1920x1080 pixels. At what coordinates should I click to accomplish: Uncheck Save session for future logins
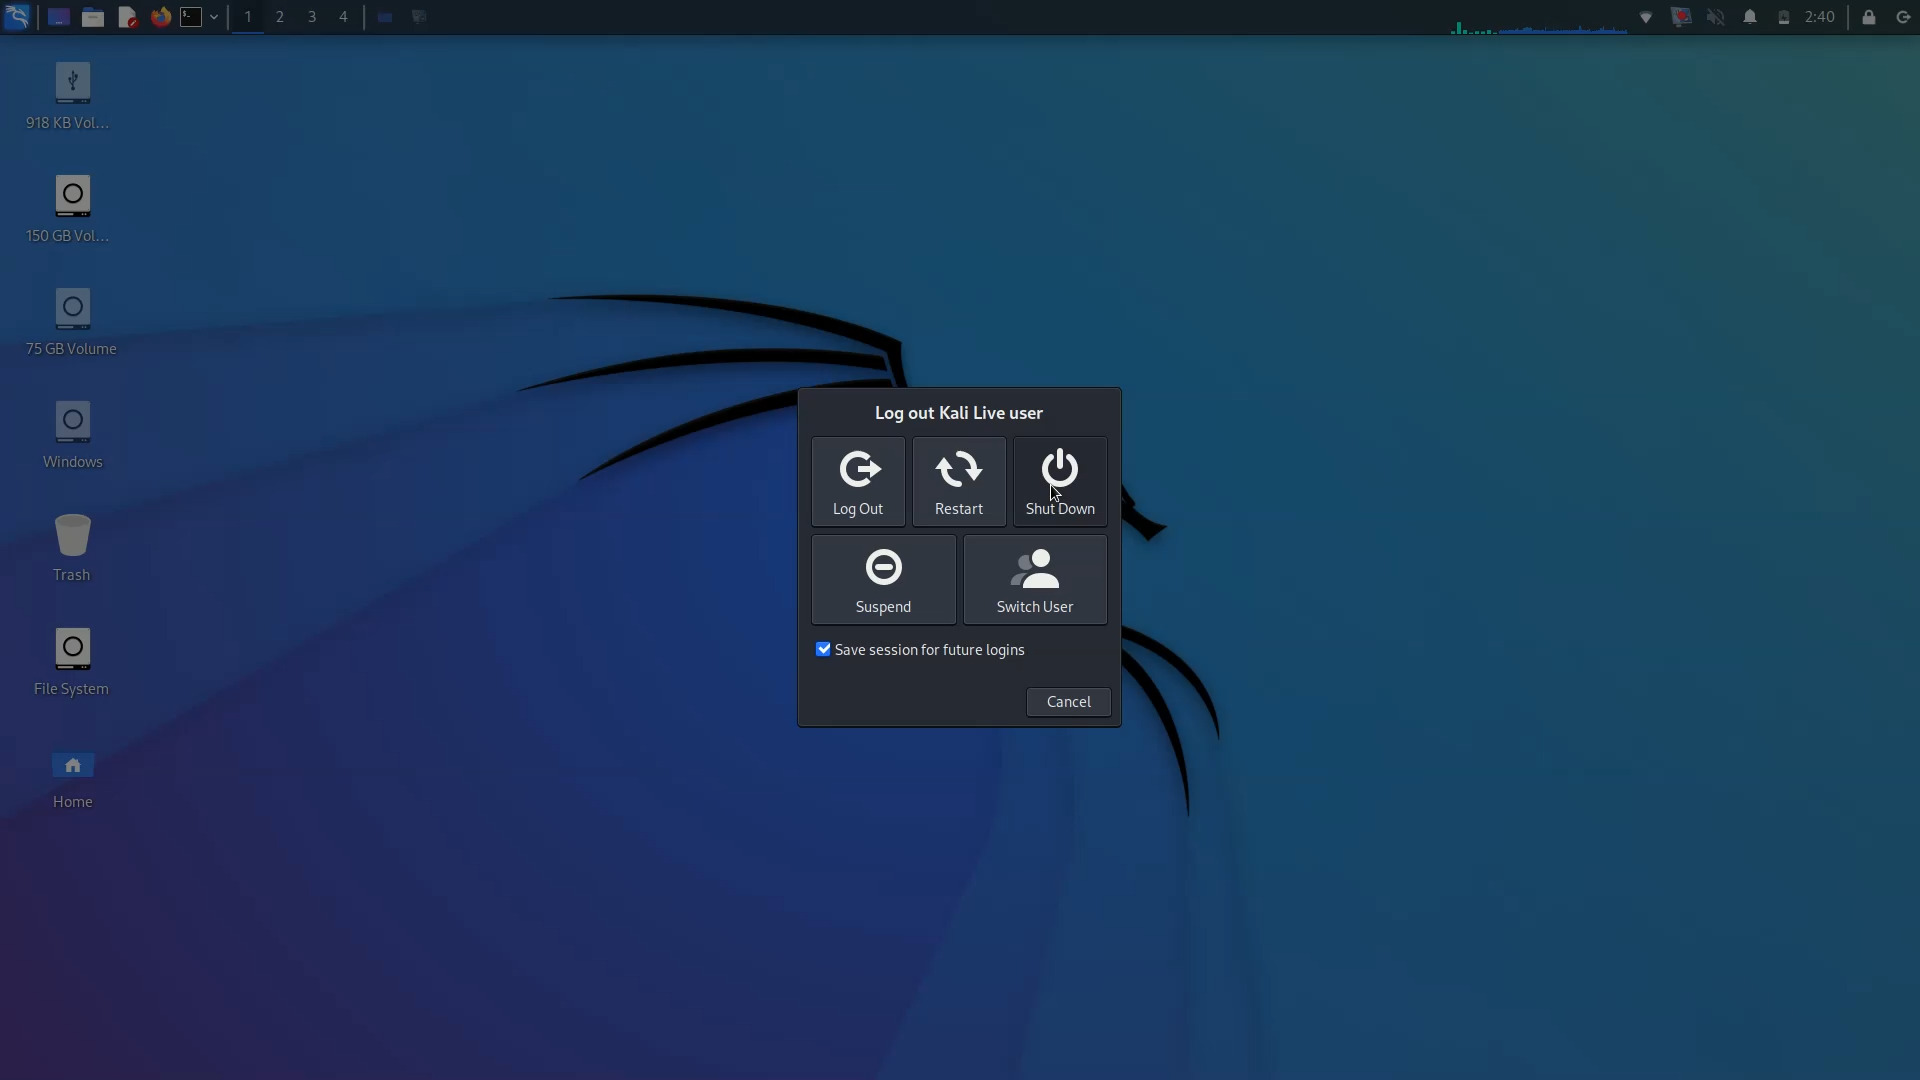click(x=823, y=649)
